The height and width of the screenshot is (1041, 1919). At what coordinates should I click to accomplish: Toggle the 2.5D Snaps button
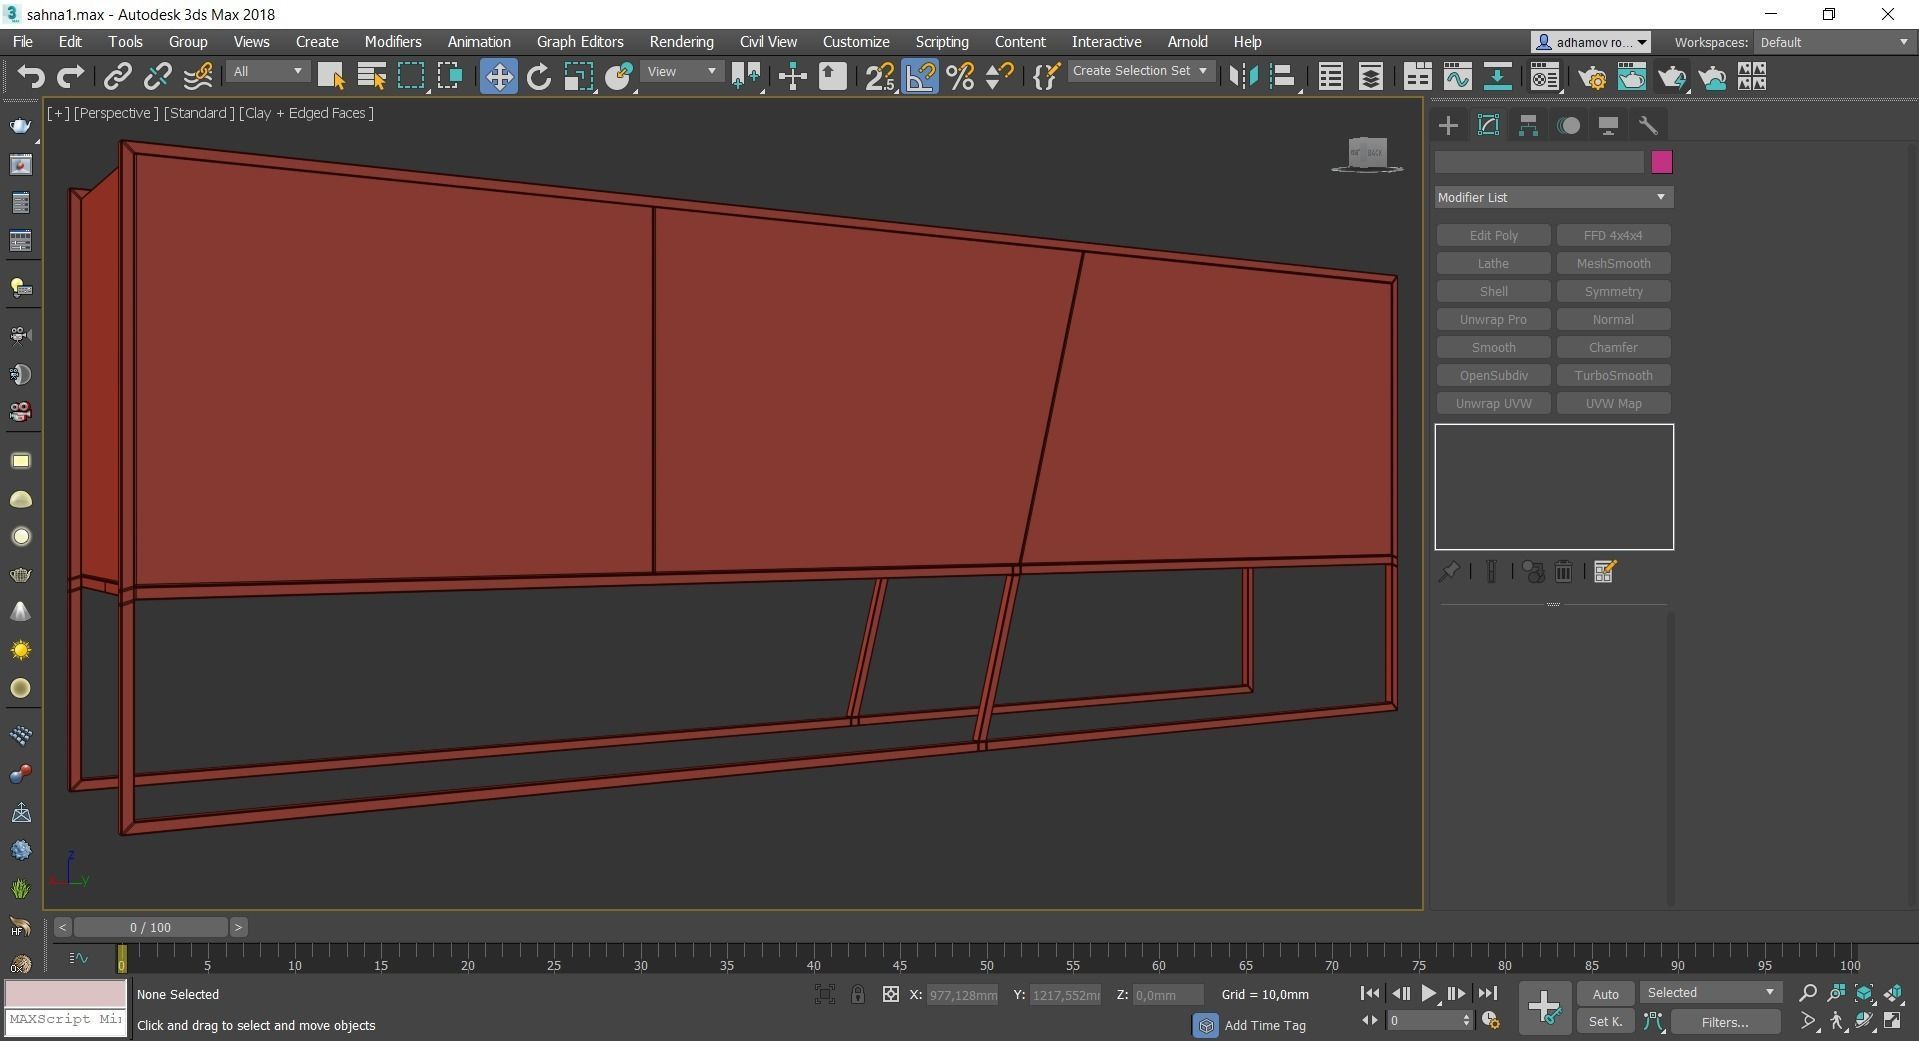coord(880,77)
